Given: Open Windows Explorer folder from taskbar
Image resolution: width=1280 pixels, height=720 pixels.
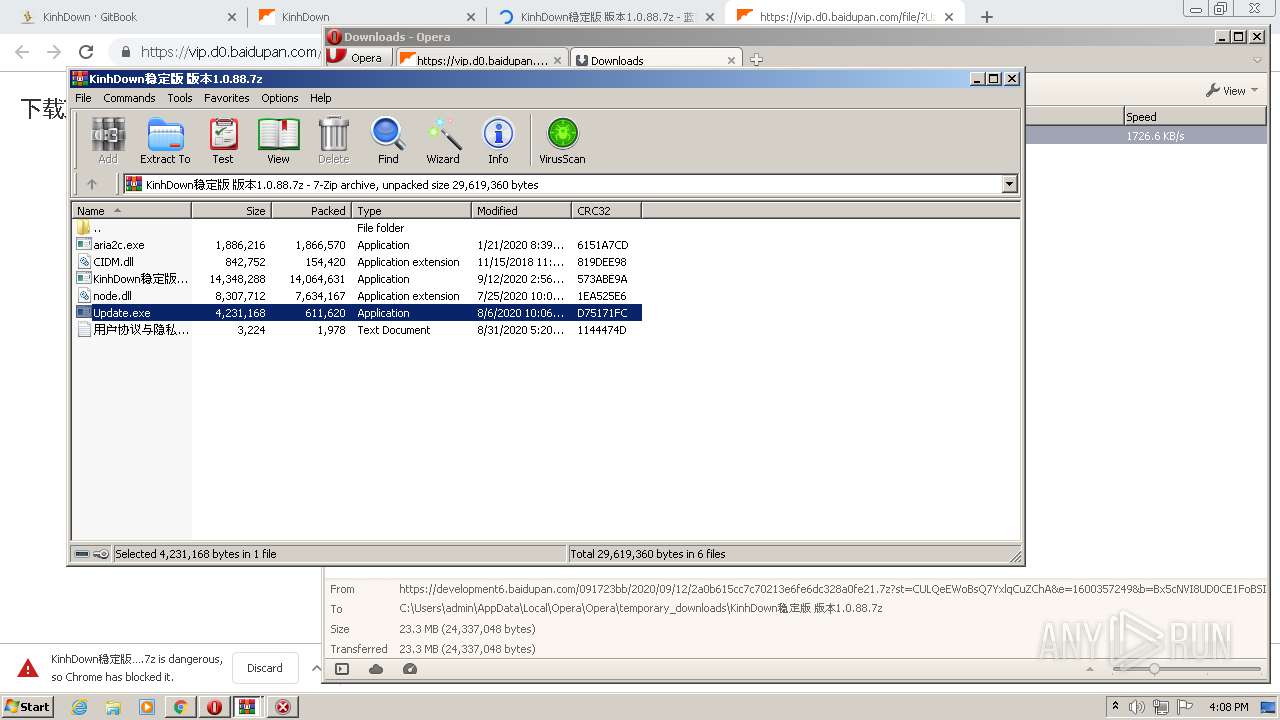Looking at the screenshot, I should click(113, 707).
